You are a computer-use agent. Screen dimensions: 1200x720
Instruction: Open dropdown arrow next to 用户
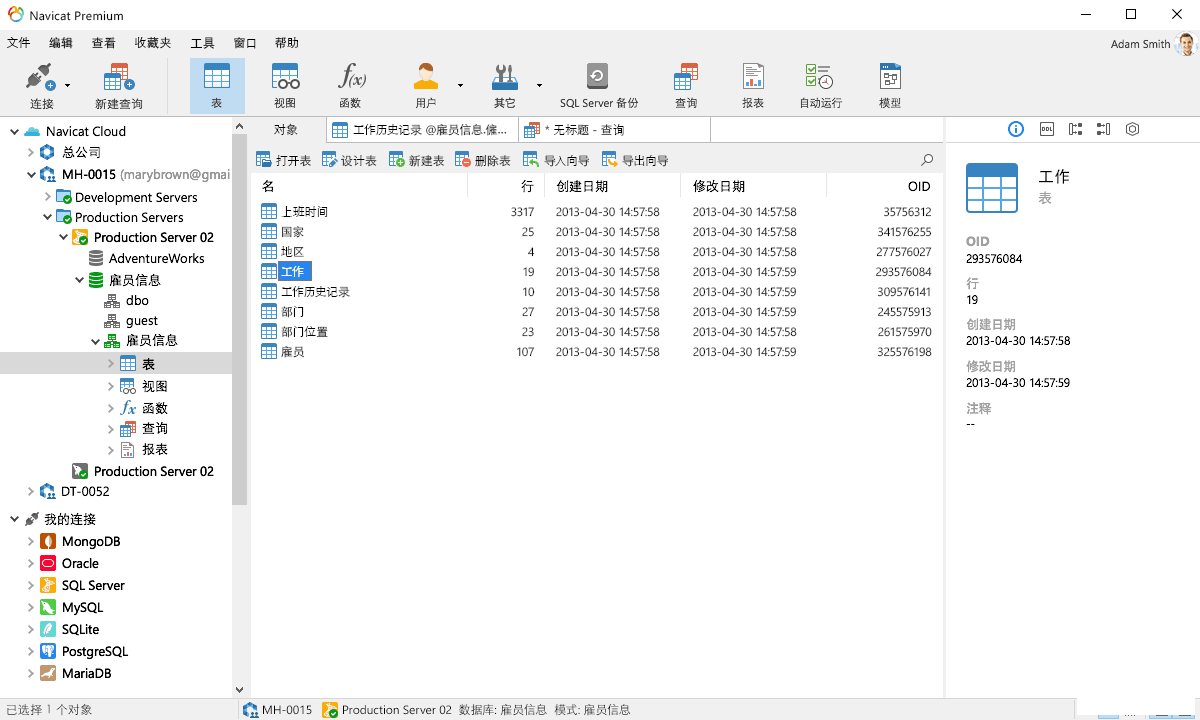460,86
